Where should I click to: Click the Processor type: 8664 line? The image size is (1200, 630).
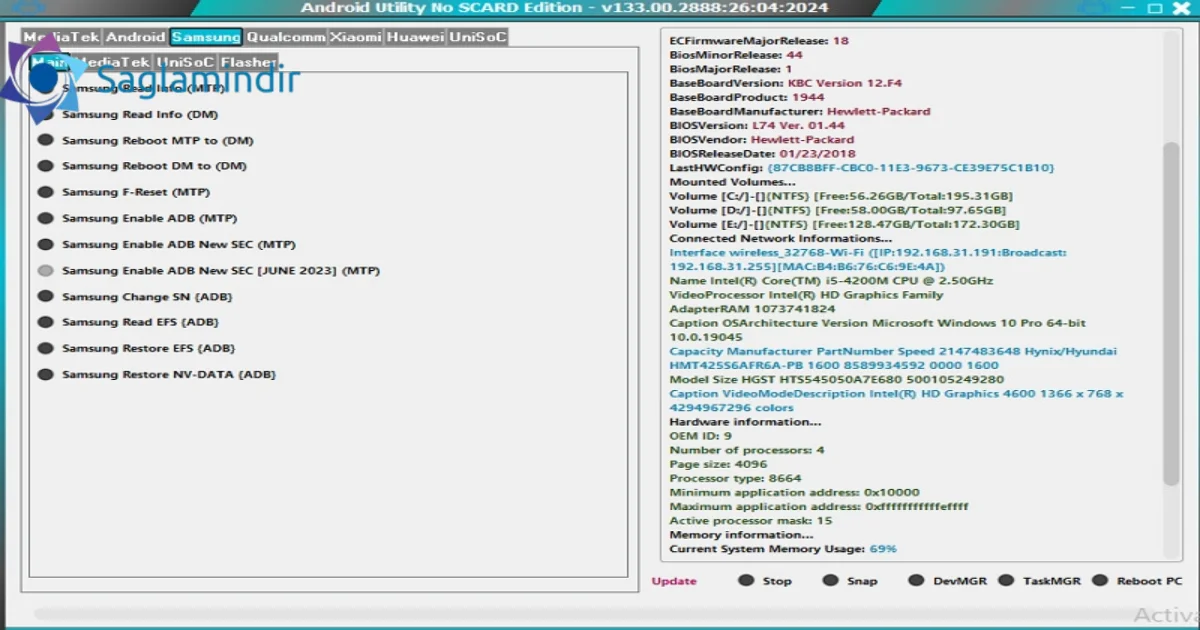tap(735, 478)
